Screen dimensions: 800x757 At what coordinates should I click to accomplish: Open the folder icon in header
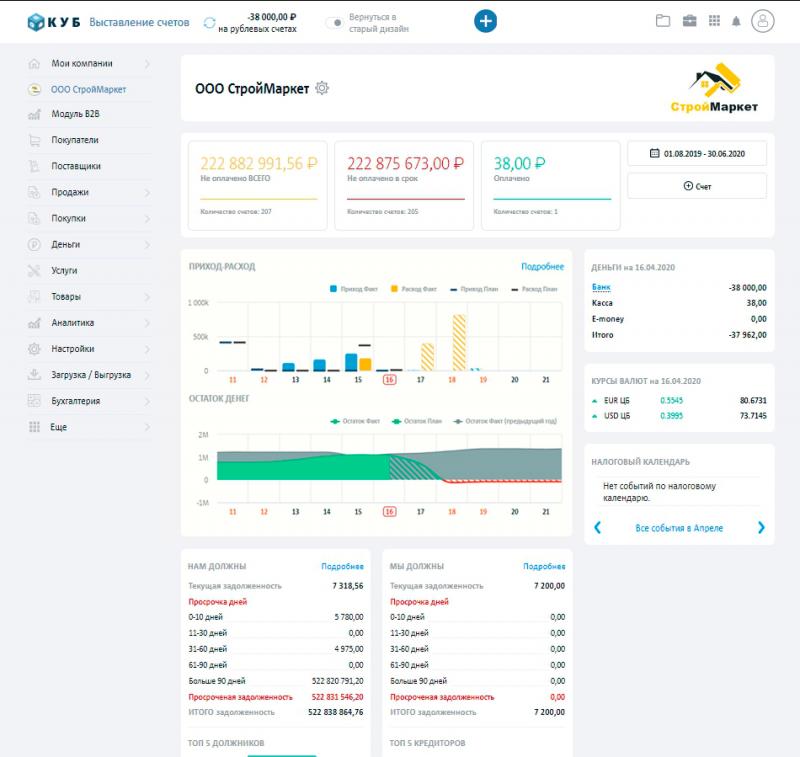662,20
